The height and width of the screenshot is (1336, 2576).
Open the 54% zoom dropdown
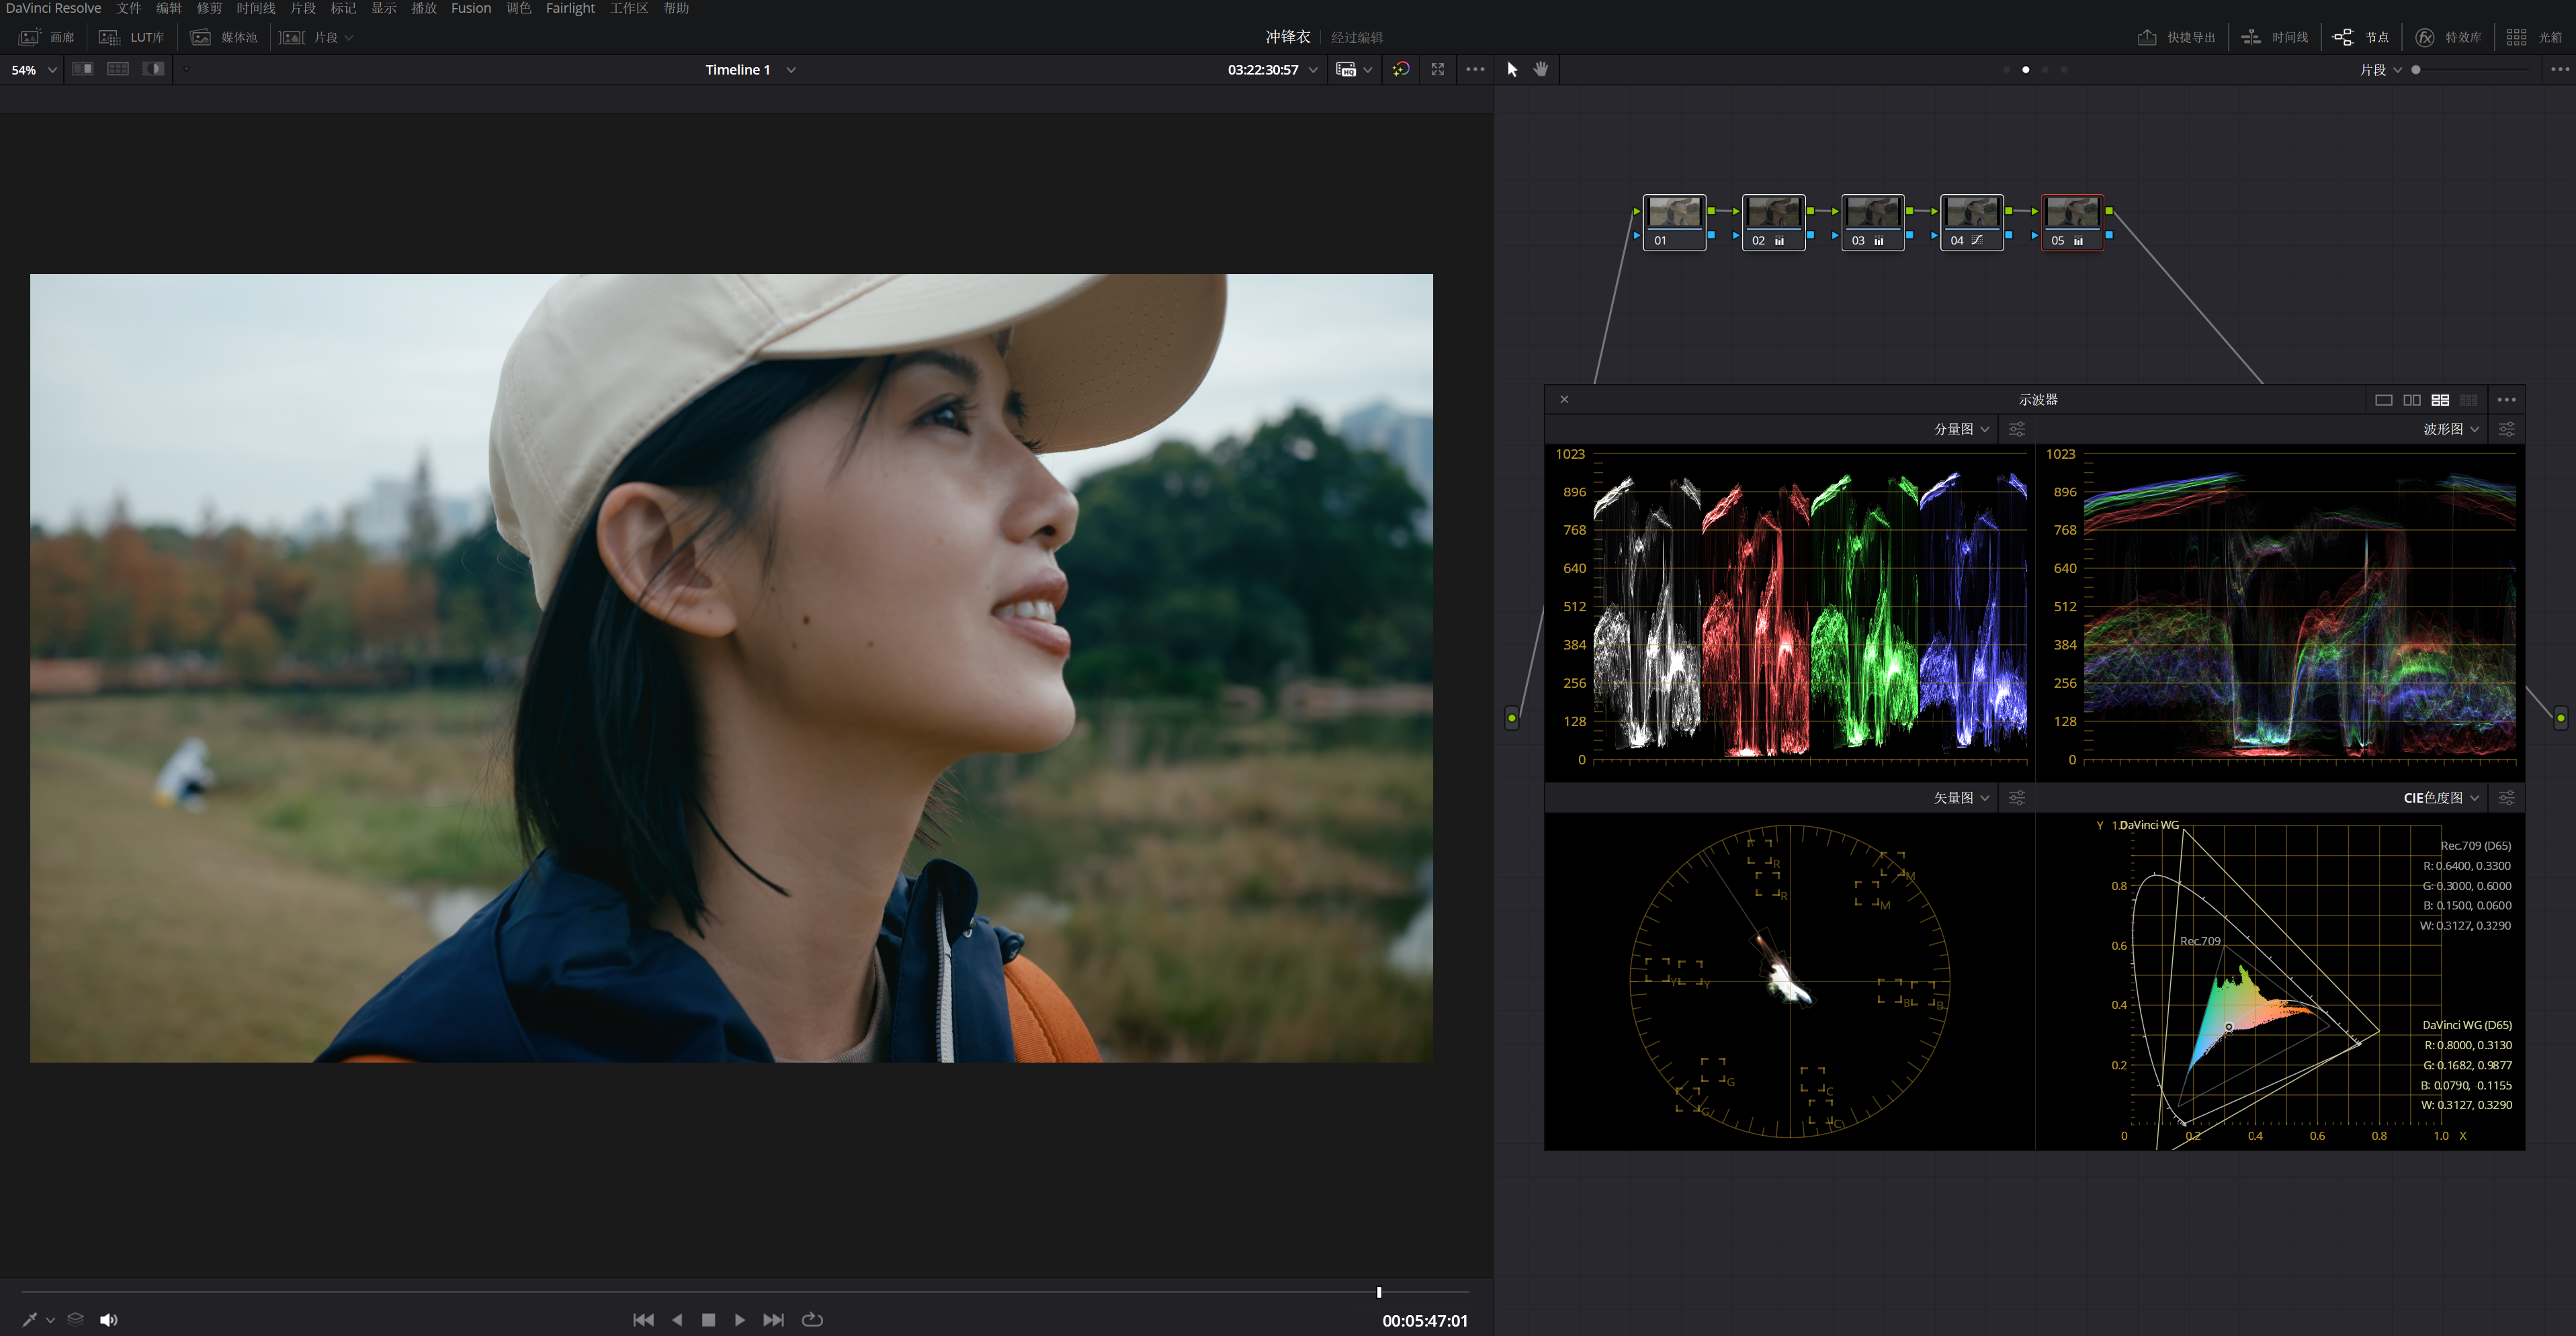pos(34,70)
